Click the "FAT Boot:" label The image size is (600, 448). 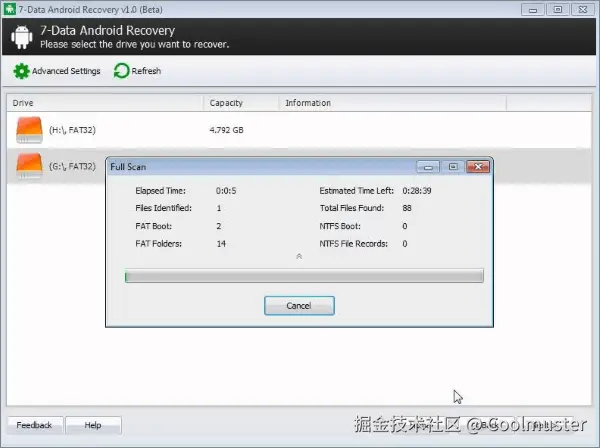[x=153, y=226]
